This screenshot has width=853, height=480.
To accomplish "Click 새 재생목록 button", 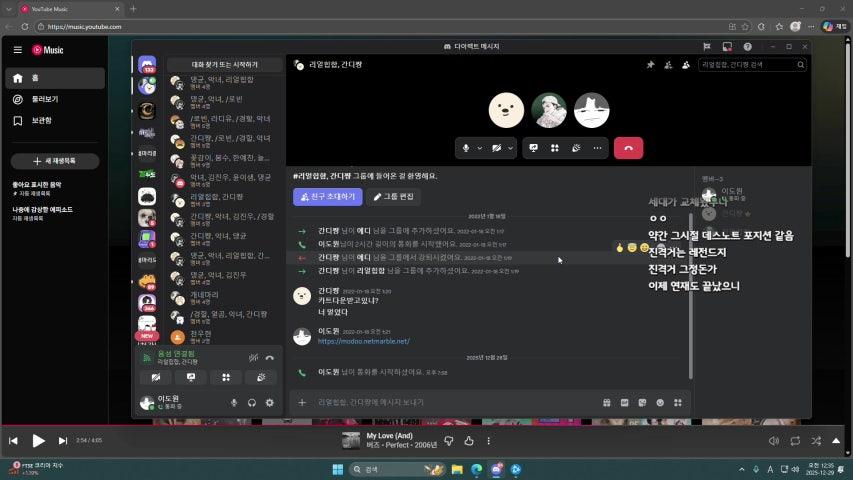I will click(55, 161).
